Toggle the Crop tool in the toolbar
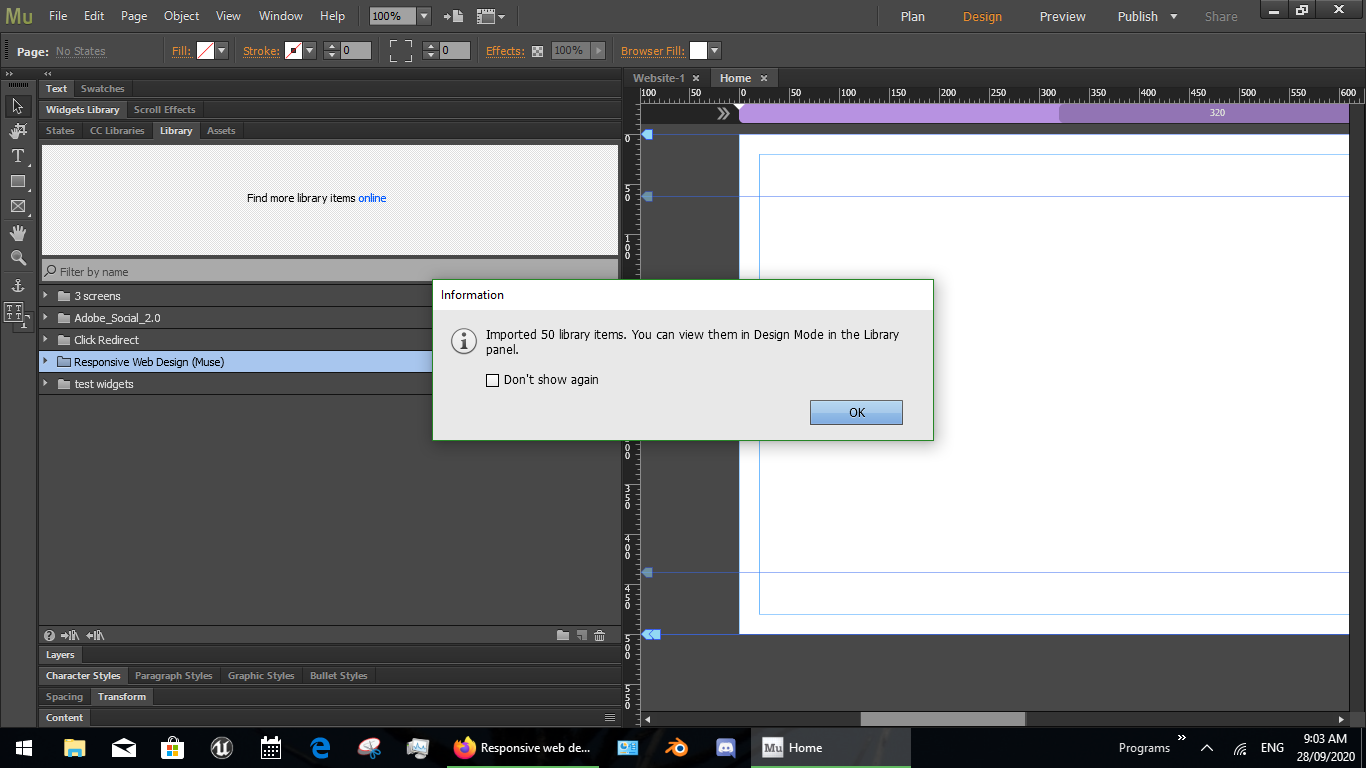 [x=17, y=130]
